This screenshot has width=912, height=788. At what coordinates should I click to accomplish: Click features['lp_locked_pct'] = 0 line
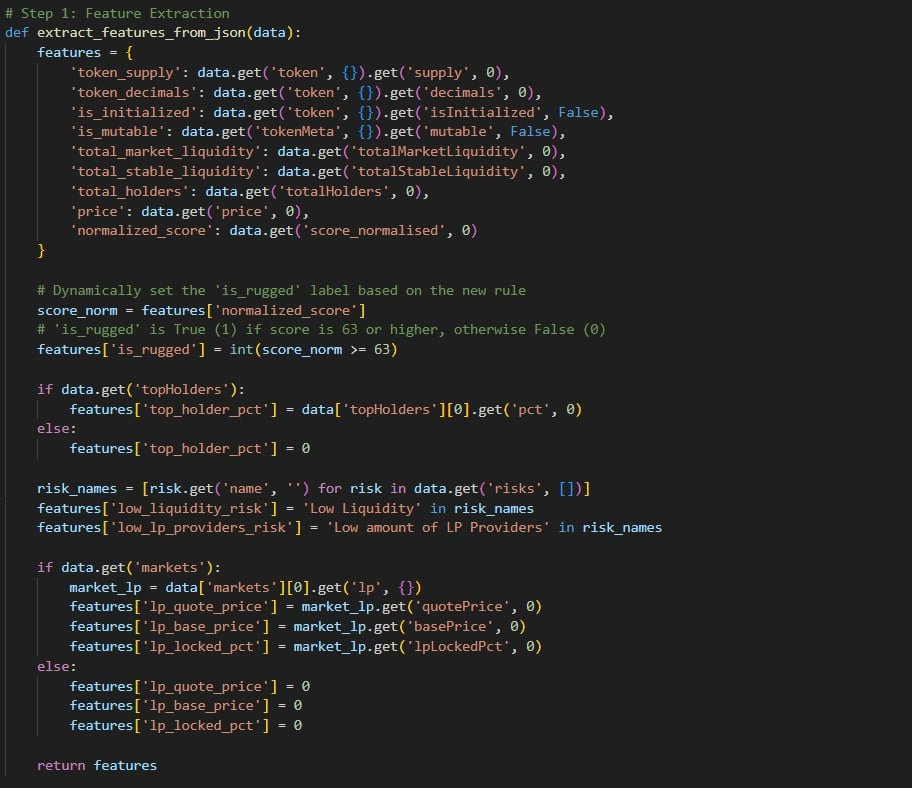point(186,725)
